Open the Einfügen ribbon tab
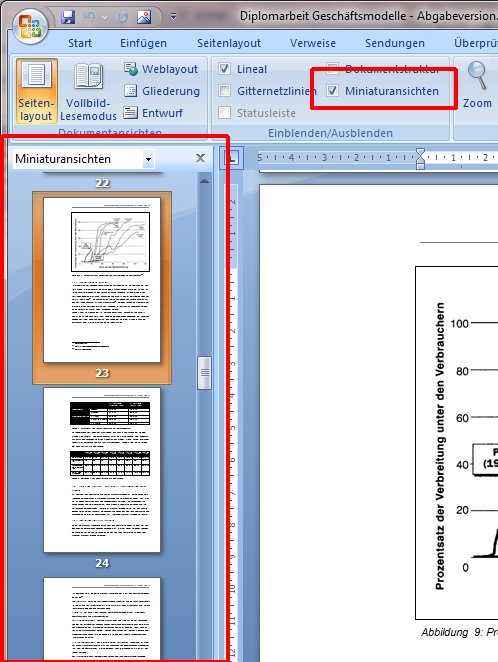 (143, 43)
